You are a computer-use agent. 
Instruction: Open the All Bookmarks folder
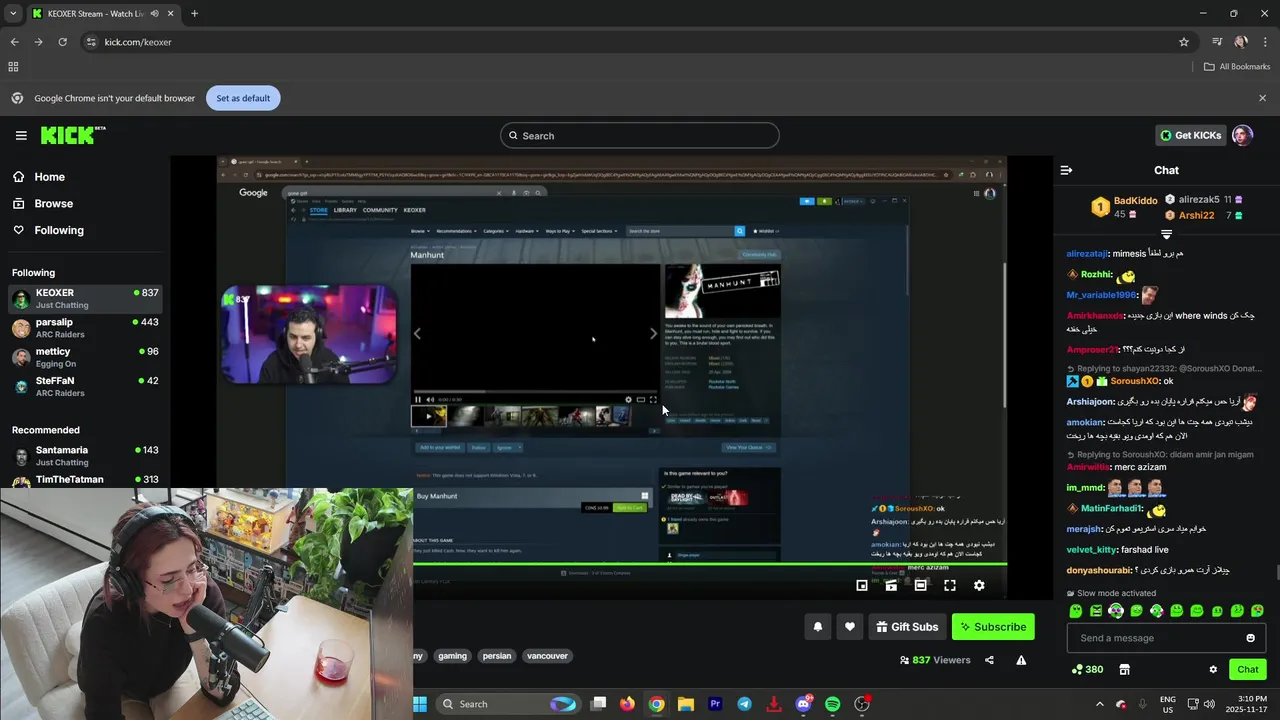[x=1237, y=67]
